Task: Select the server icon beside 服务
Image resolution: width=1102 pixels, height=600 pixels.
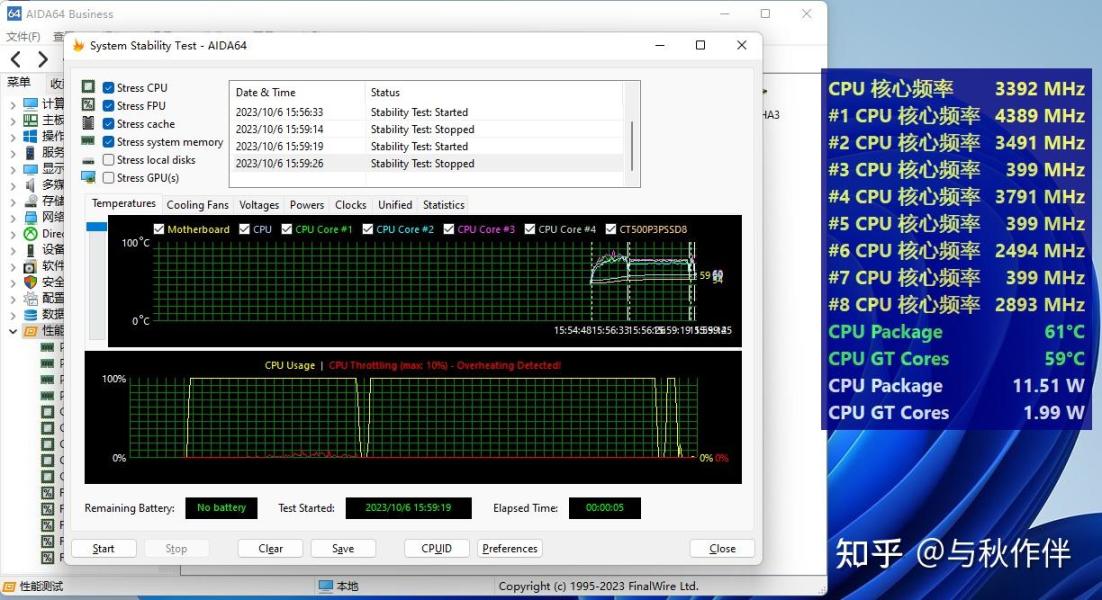Action: pos(30,152)
